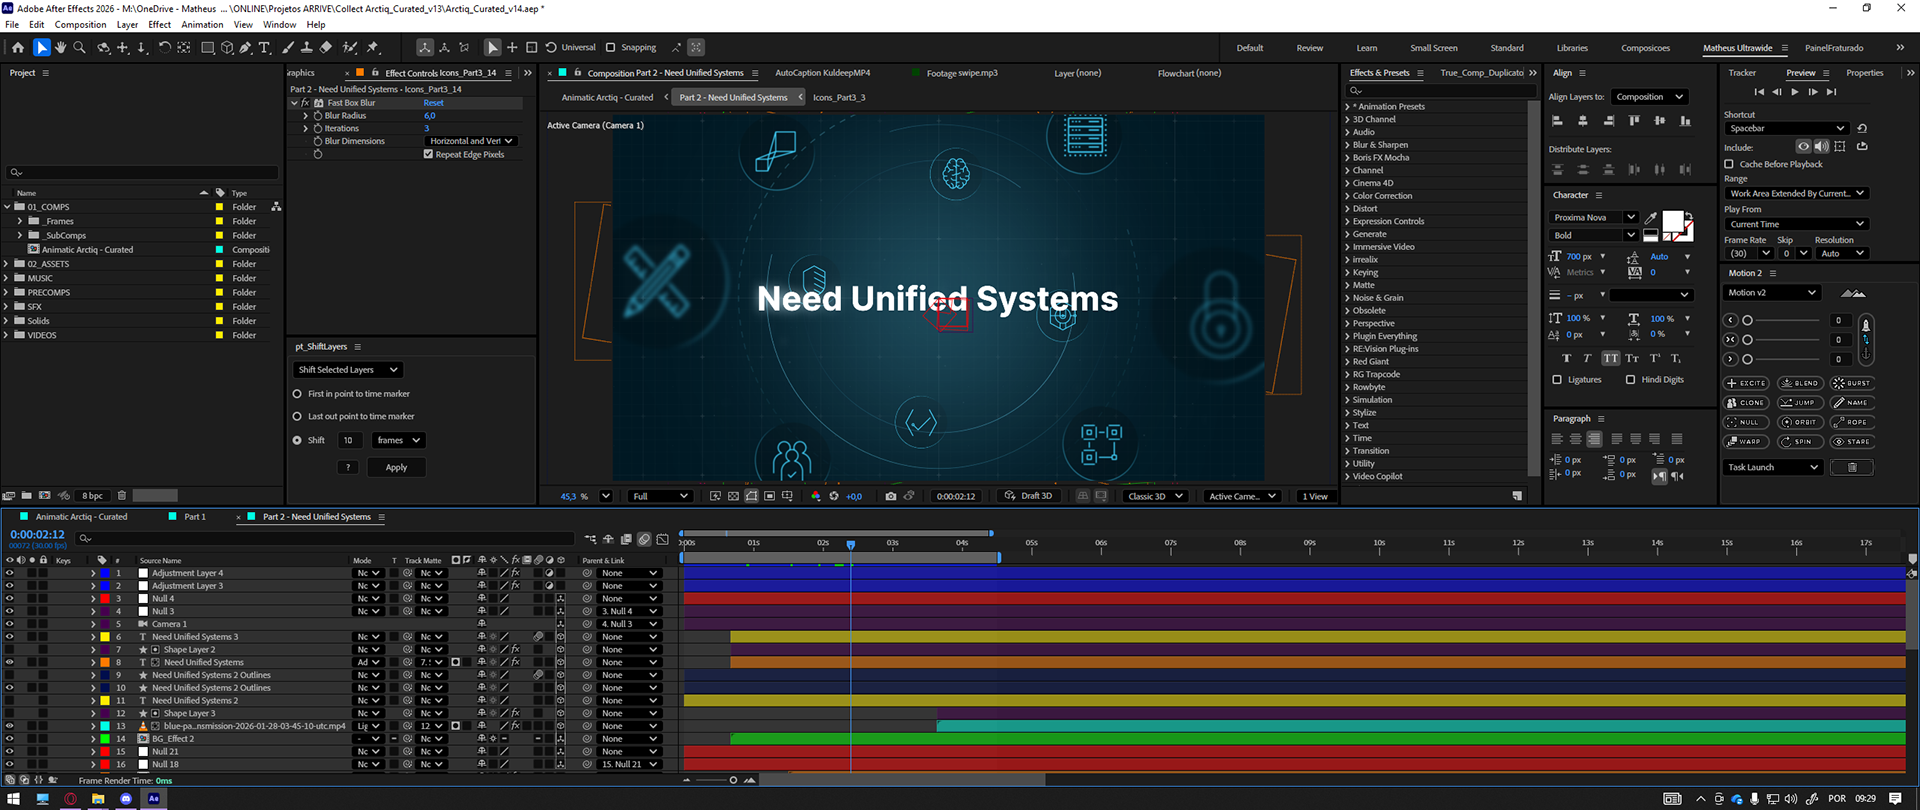Open Proxima Nova font dropdown
The height and width of the screenshot is (810, 1920).
point(1594,217)
